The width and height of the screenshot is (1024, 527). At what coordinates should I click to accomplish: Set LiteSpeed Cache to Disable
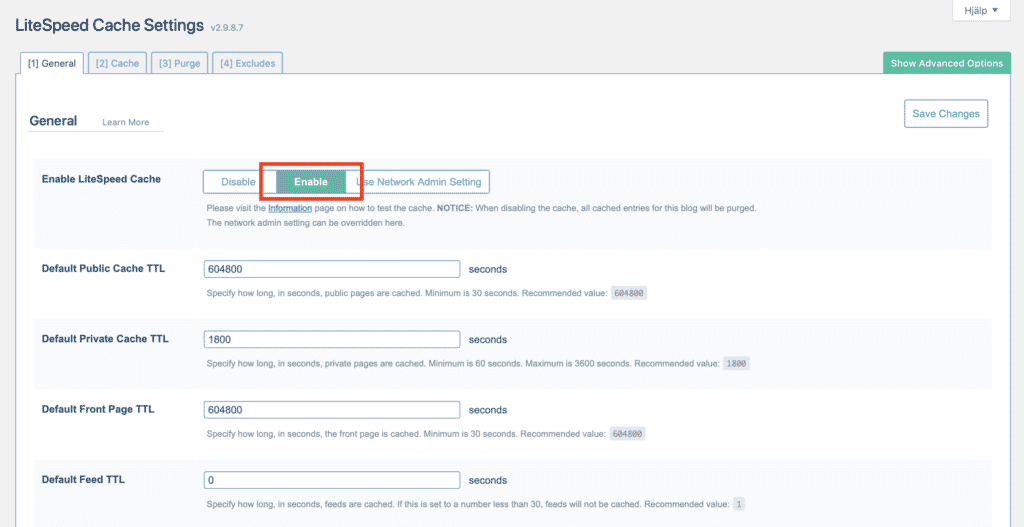point(238,182)
